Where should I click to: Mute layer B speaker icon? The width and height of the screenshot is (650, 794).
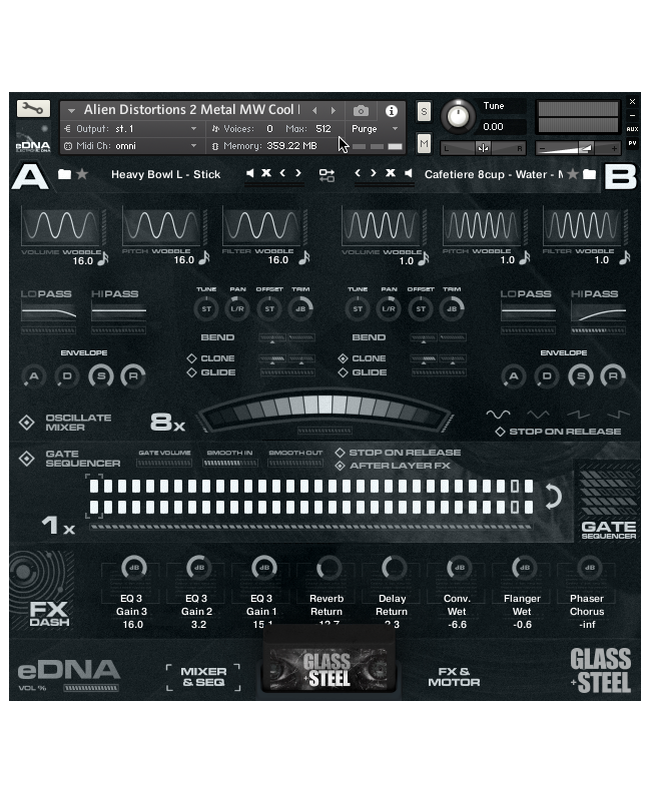tap(408, 173)
